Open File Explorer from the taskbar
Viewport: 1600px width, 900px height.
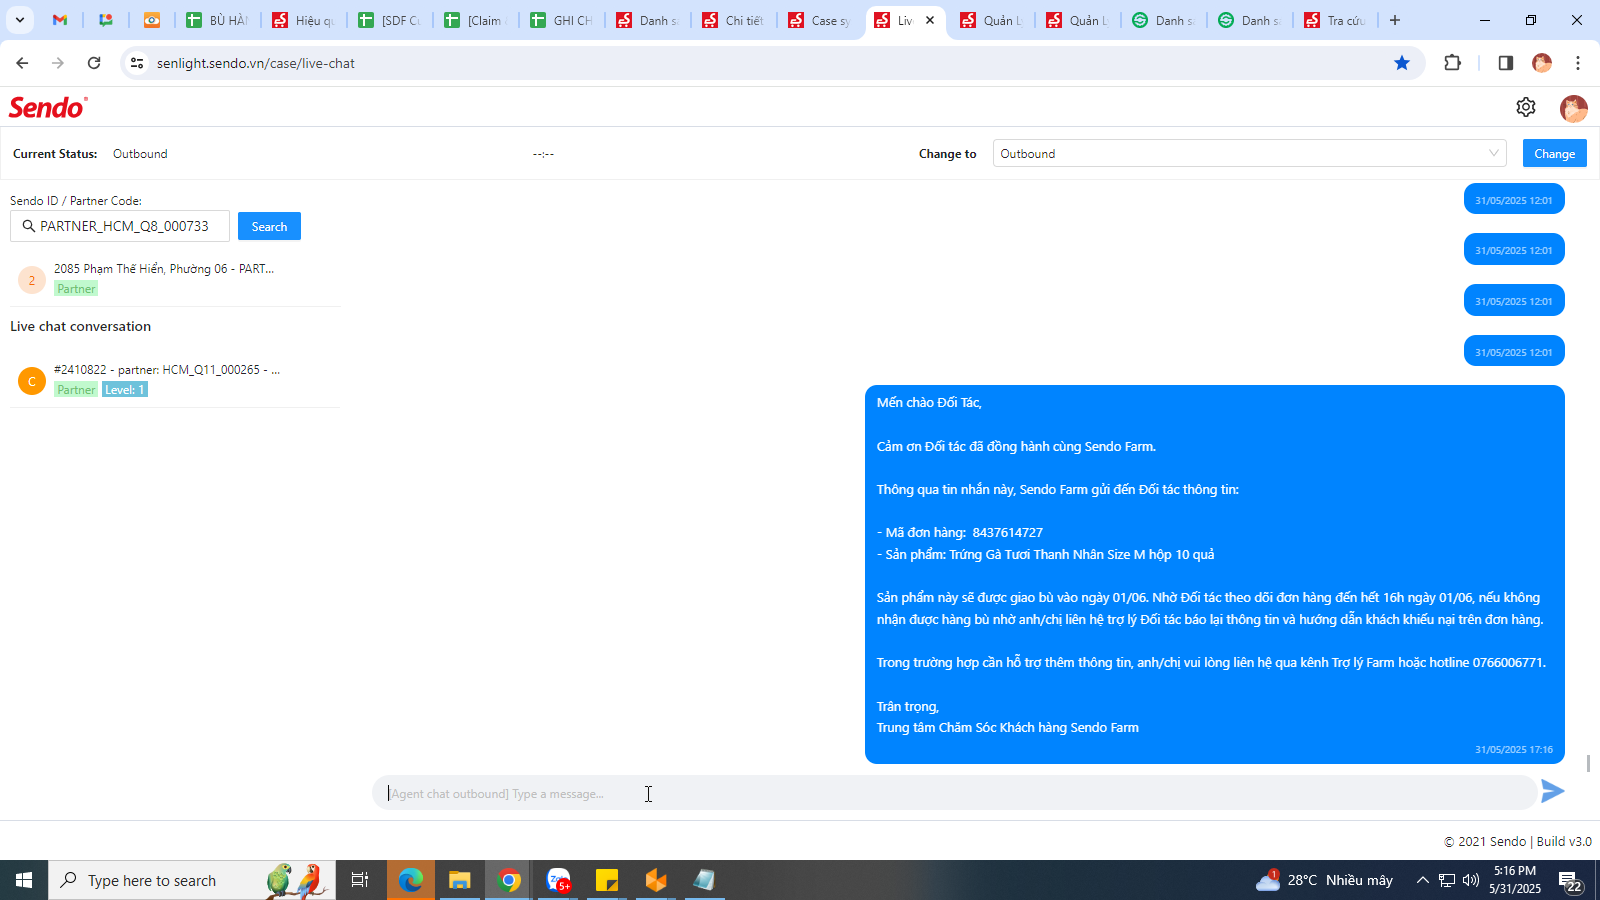(459, 880)
